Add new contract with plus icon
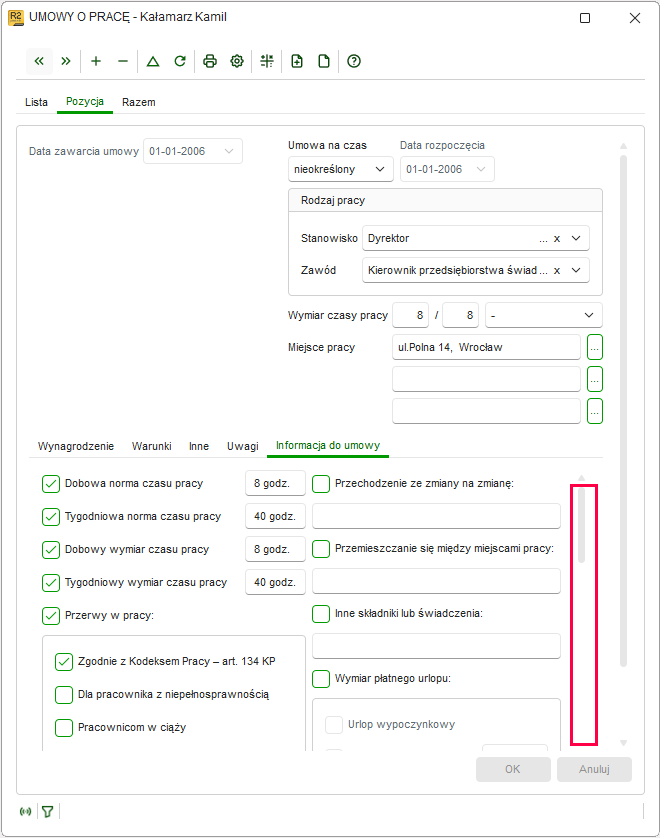This screenshot has height=838, width=660. click(x=96, y=61)
